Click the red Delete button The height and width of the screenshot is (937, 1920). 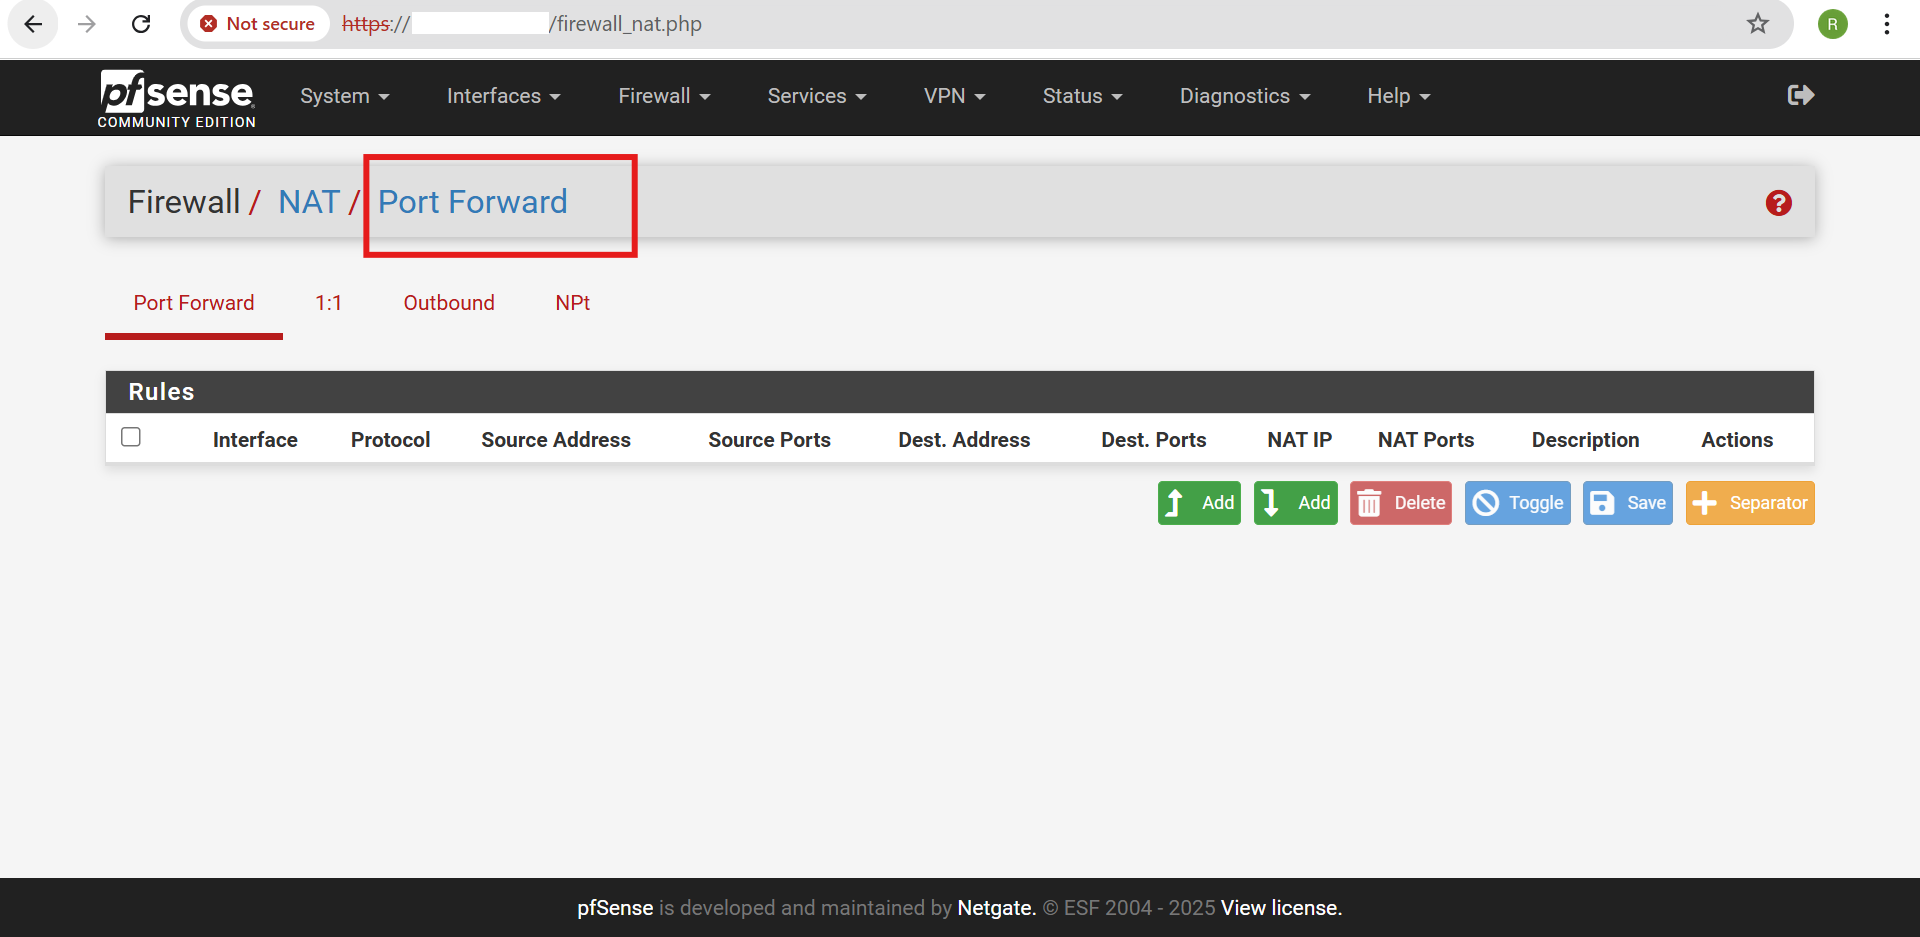click(x=1400, y=503)
